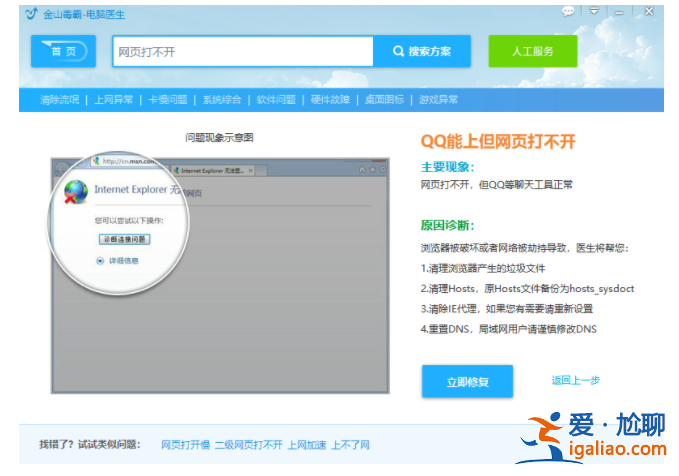Select the 卡慢问题 category tab
Viewport: 679px width, 476px height.
click(168, 100)
